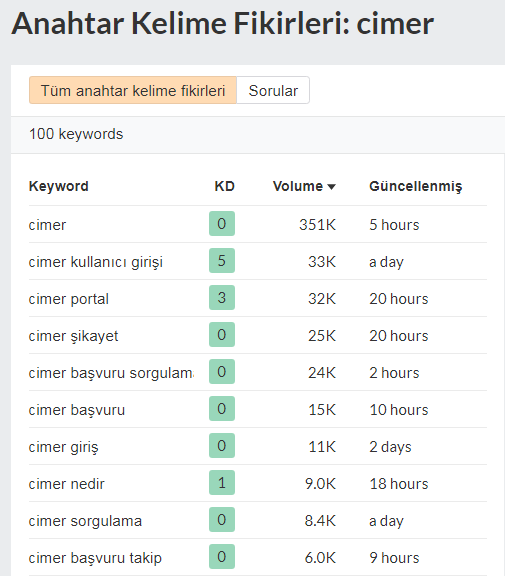Click the KD badge 0 in 'cimer şikayet' row
This screenshot has width=505, height=576.
(222, 335)
